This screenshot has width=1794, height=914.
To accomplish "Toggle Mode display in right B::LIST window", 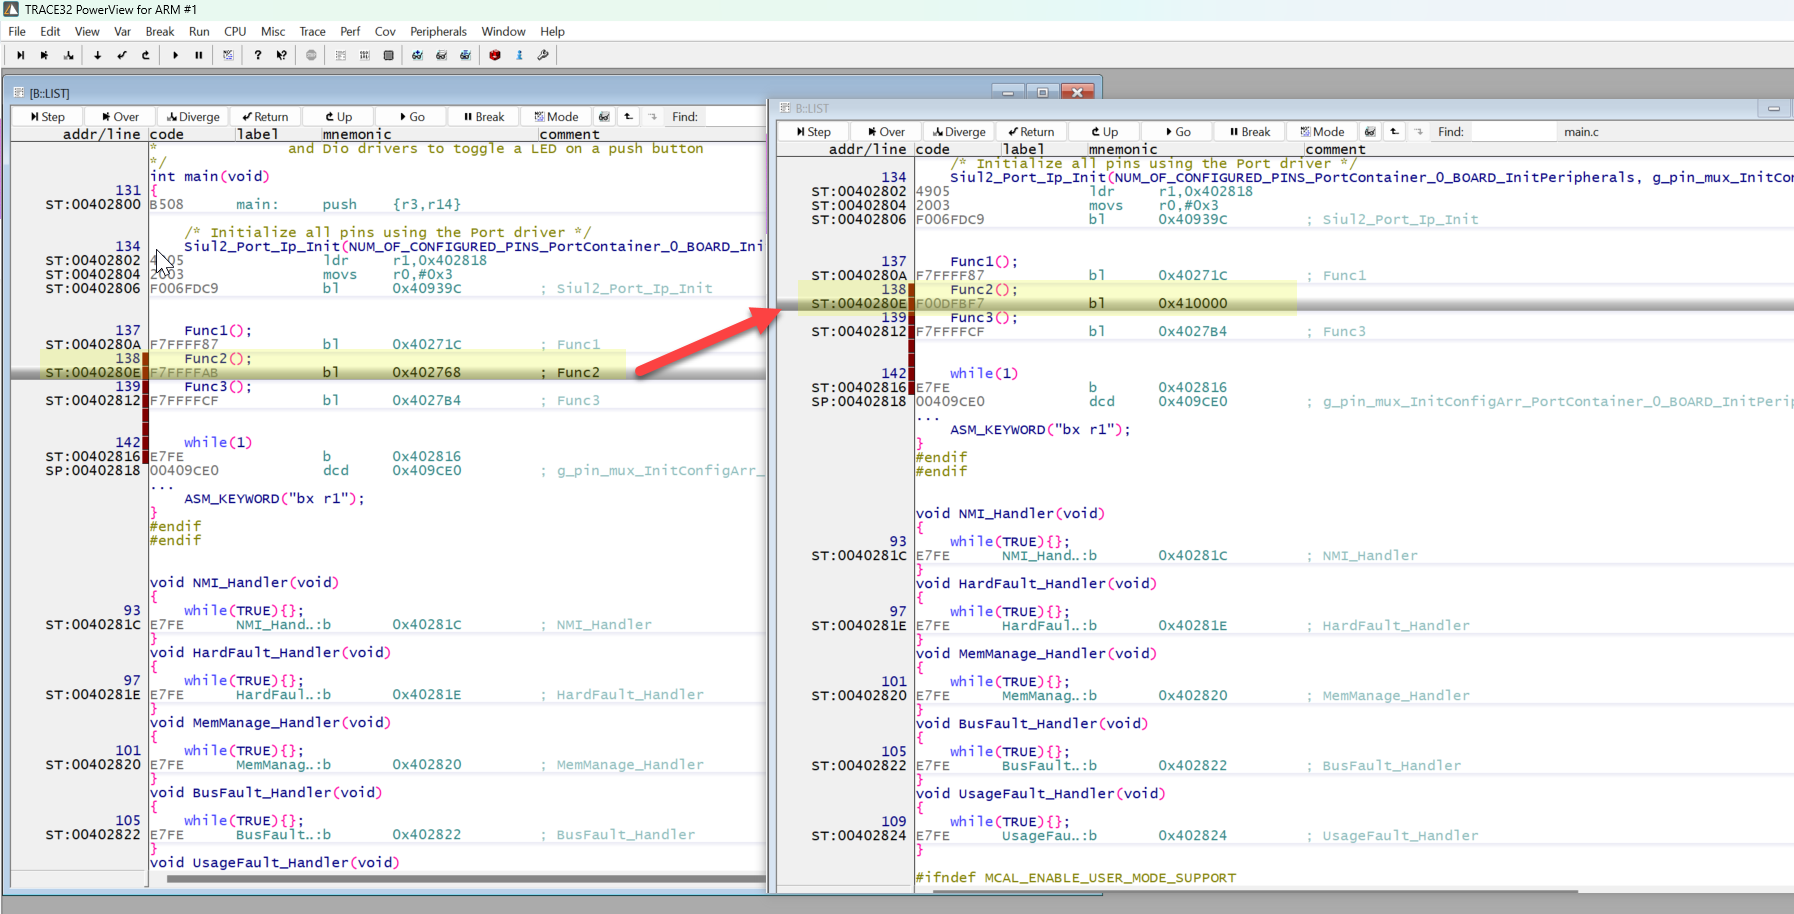I will (x=1322, y=131).
